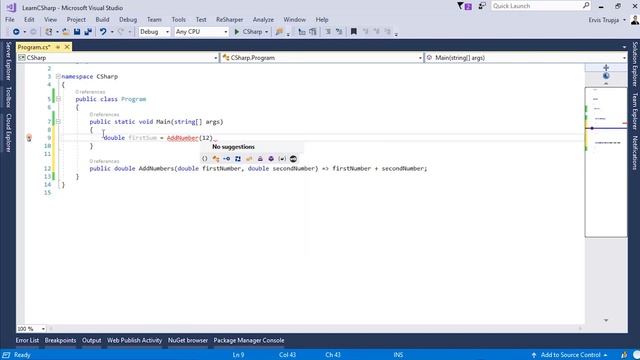Comment out the selected lines
Image resolution: width=640 pixels, height=360 pixels.
[328, 31]
